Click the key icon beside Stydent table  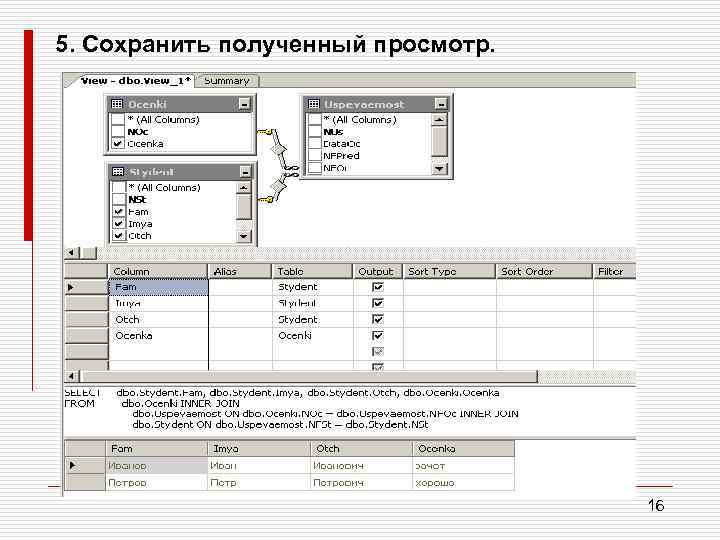tap(265, 200)
